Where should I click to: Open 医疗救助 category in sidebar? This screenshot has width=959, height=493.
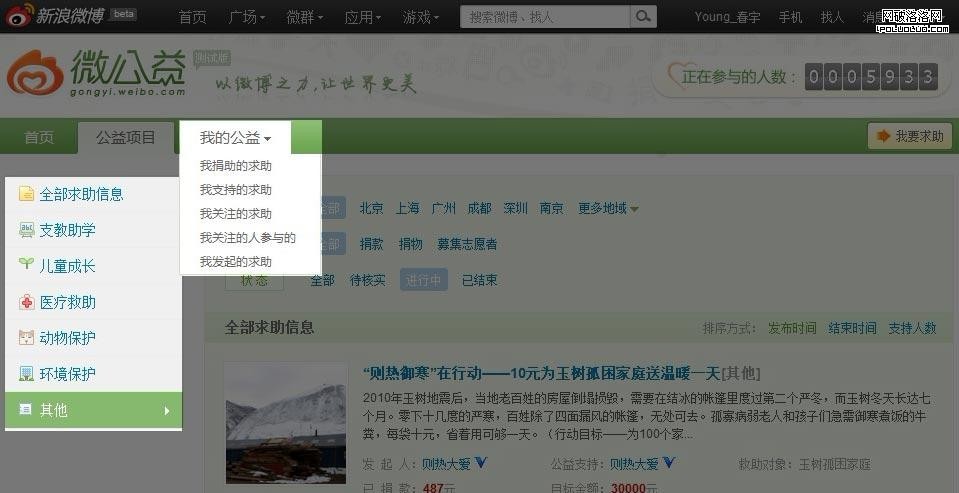[67, 302]
